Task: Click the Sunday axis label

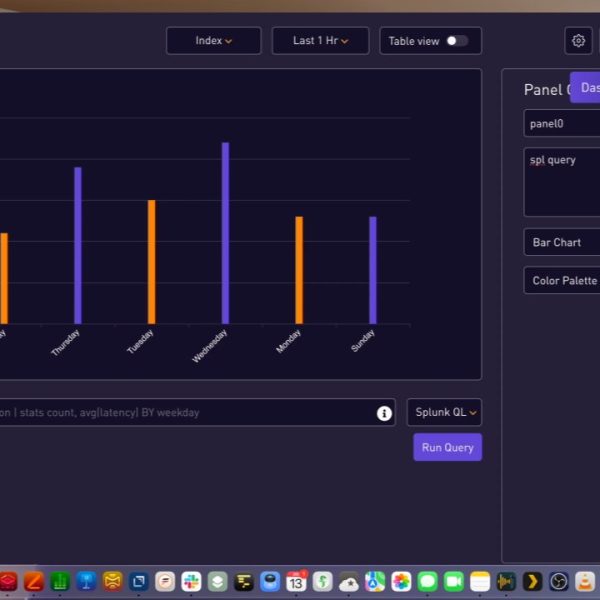Action: point(363,341)
